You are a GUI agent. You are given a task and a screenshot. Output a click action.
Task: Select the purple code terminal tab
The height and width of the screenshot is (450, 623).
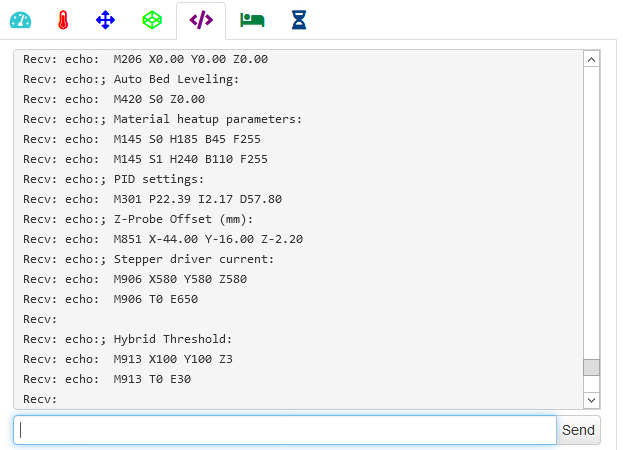201,20
